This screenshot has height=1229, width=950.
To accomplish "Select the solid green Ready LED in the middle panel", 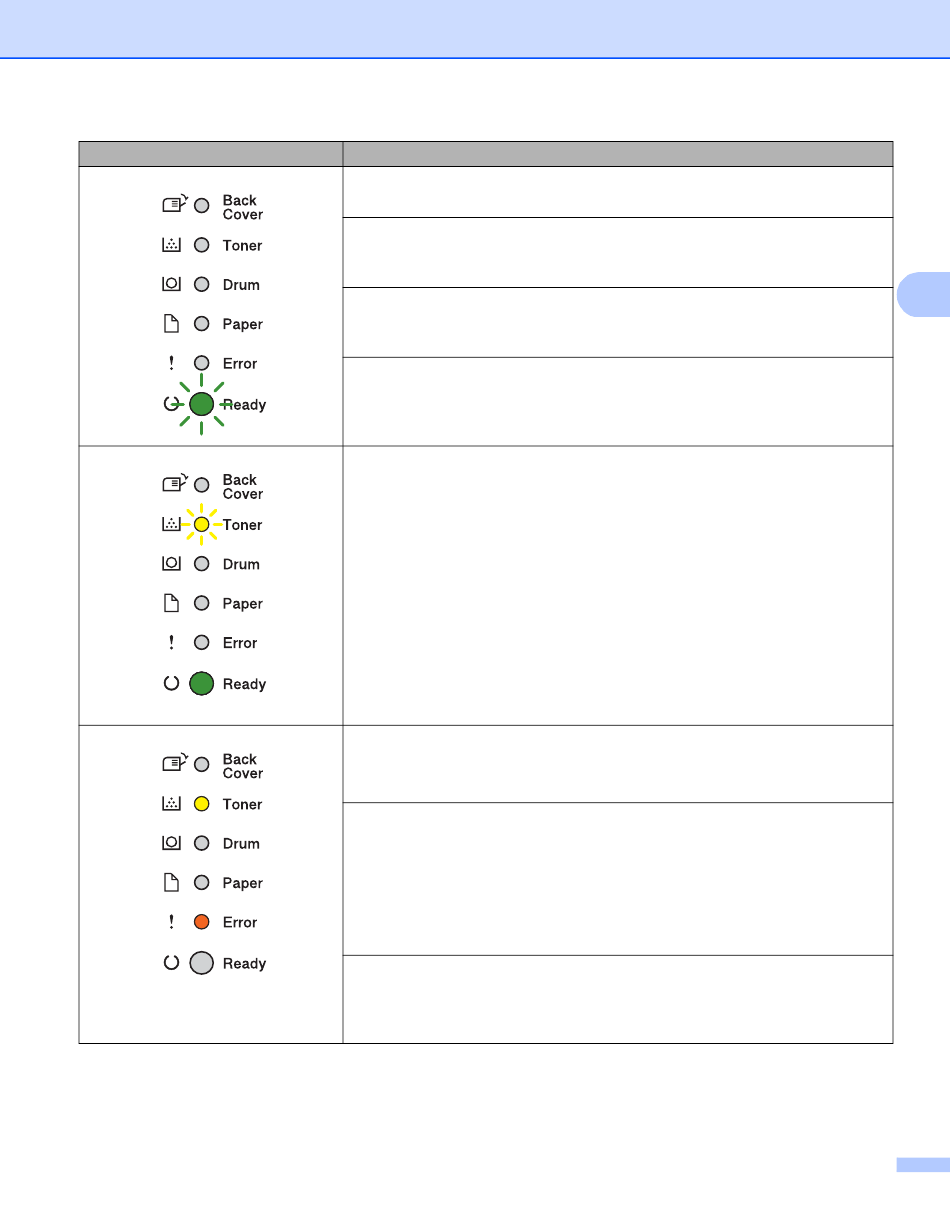I will 202,684.
